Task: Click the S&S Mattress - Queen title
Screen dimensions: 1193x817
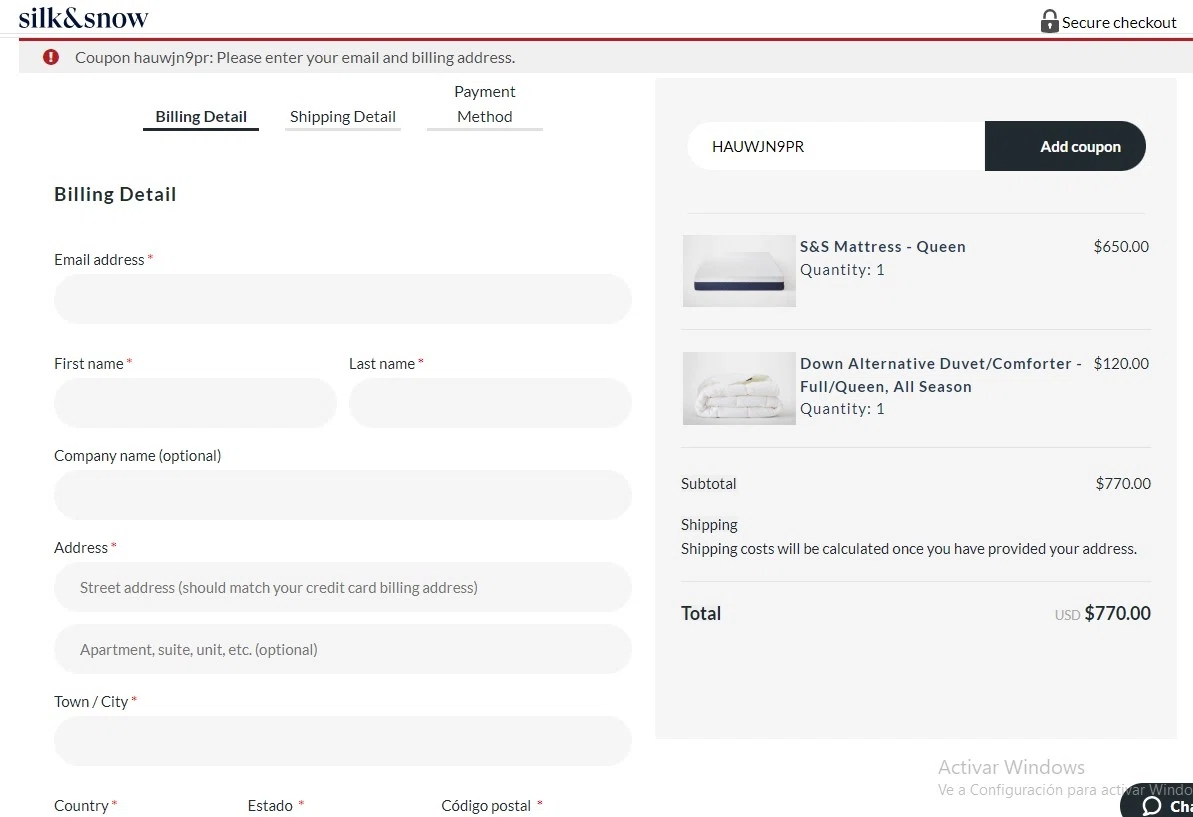Action: click(883, 246)
